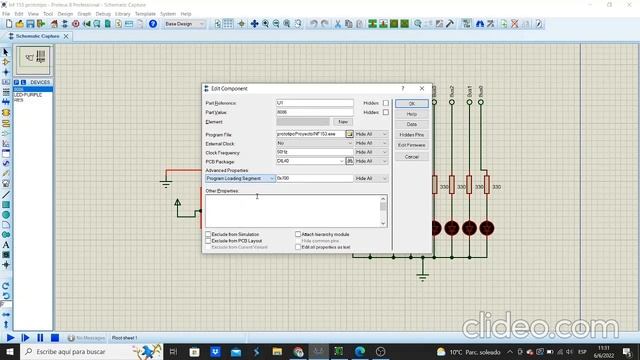Toggle the Hidden checkbox for Part Reference
This screenshot has width=640, height=360.
tap(386, 103)
